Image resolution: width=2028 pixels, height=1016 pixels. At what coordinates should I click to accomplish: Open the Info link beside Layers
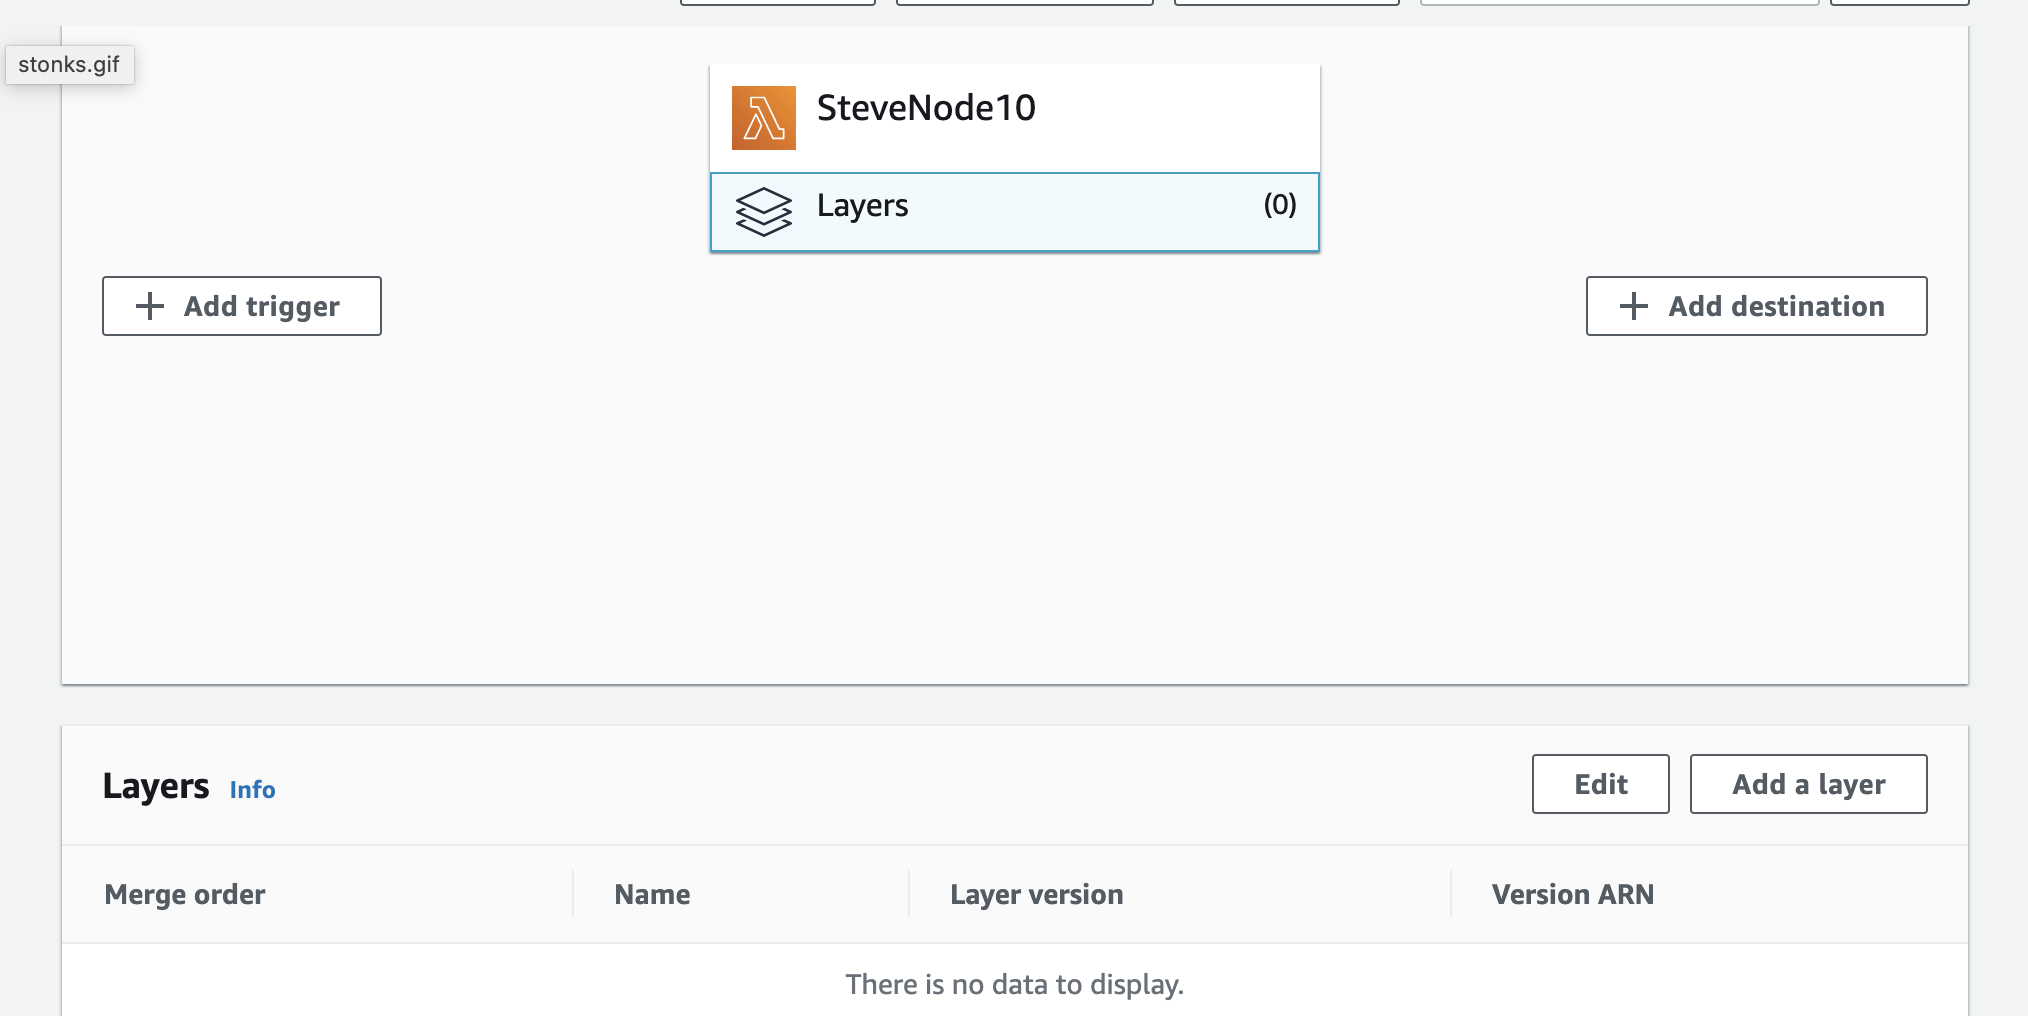(x=252, y=790)
